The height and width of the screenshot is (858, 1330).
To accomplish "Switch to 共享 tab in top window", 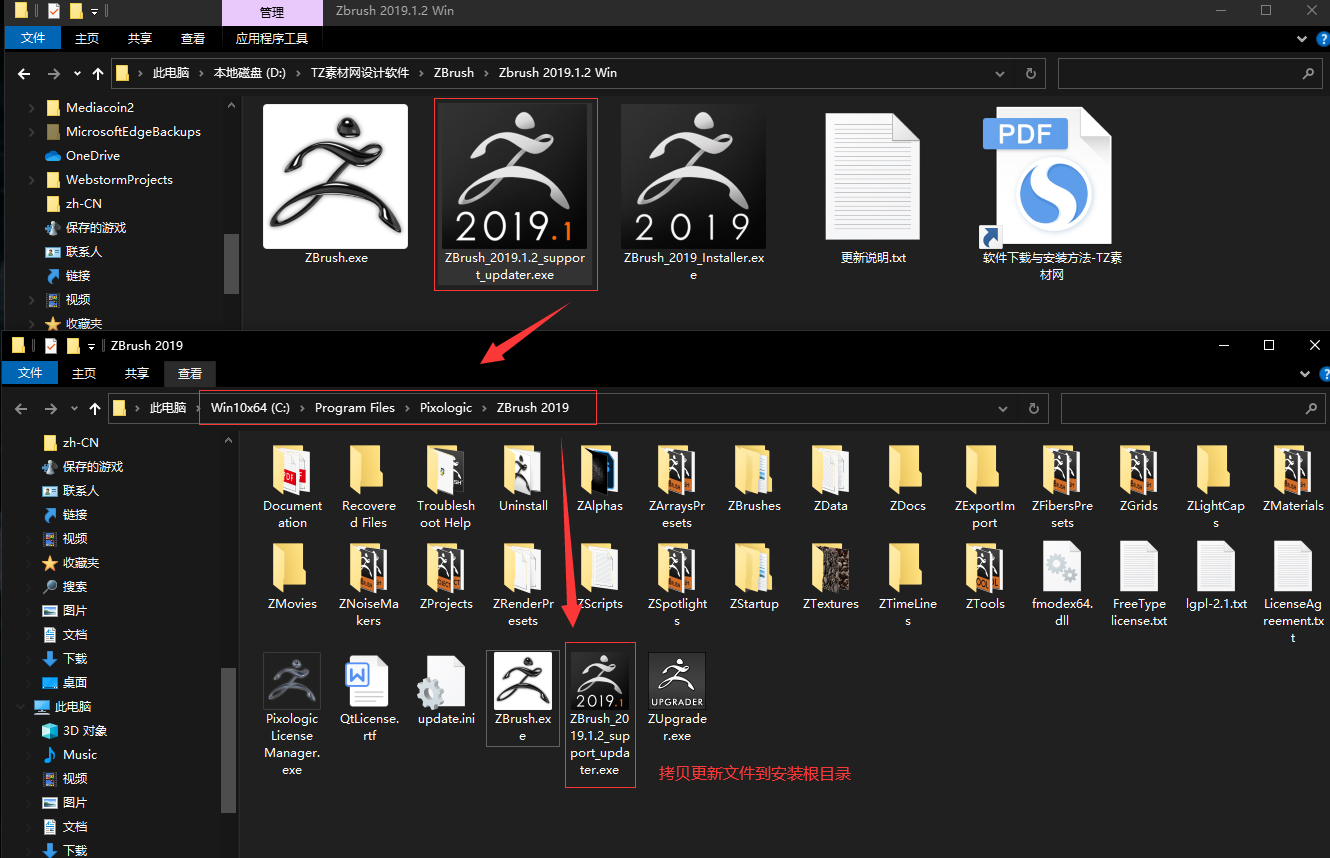I will [140, 38].
